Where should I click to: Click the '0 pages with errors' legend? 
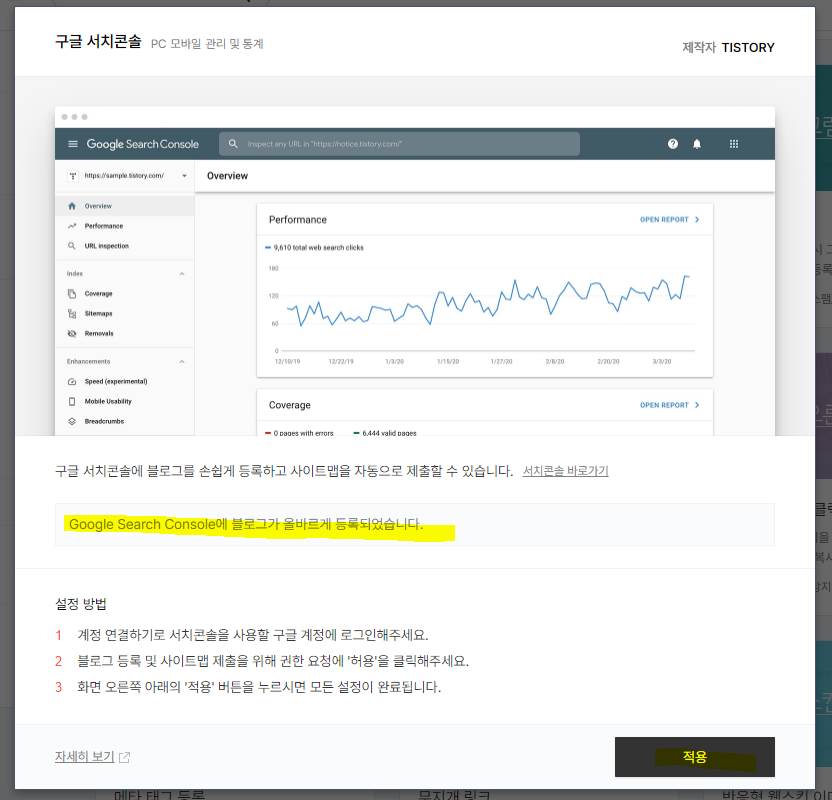pos(299,433)
